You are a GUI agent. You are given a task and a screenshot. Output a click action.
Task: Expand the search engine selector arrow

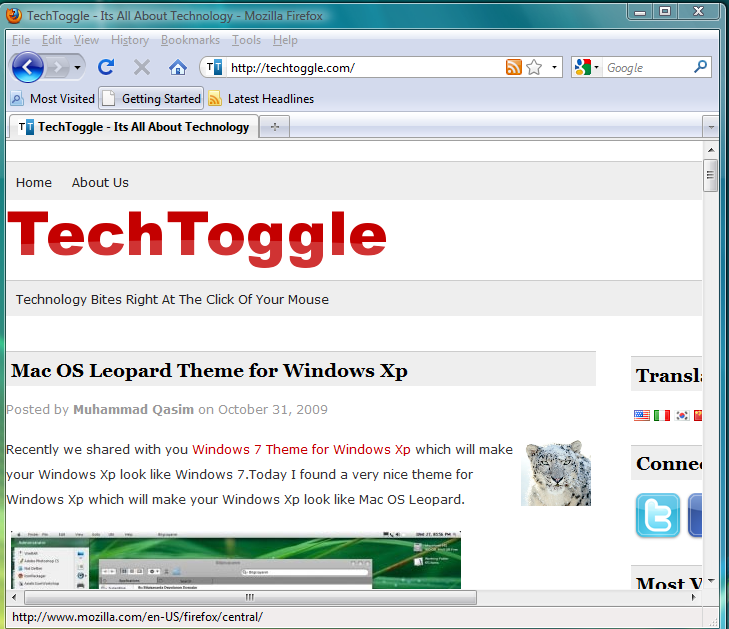tap(596, 67)
